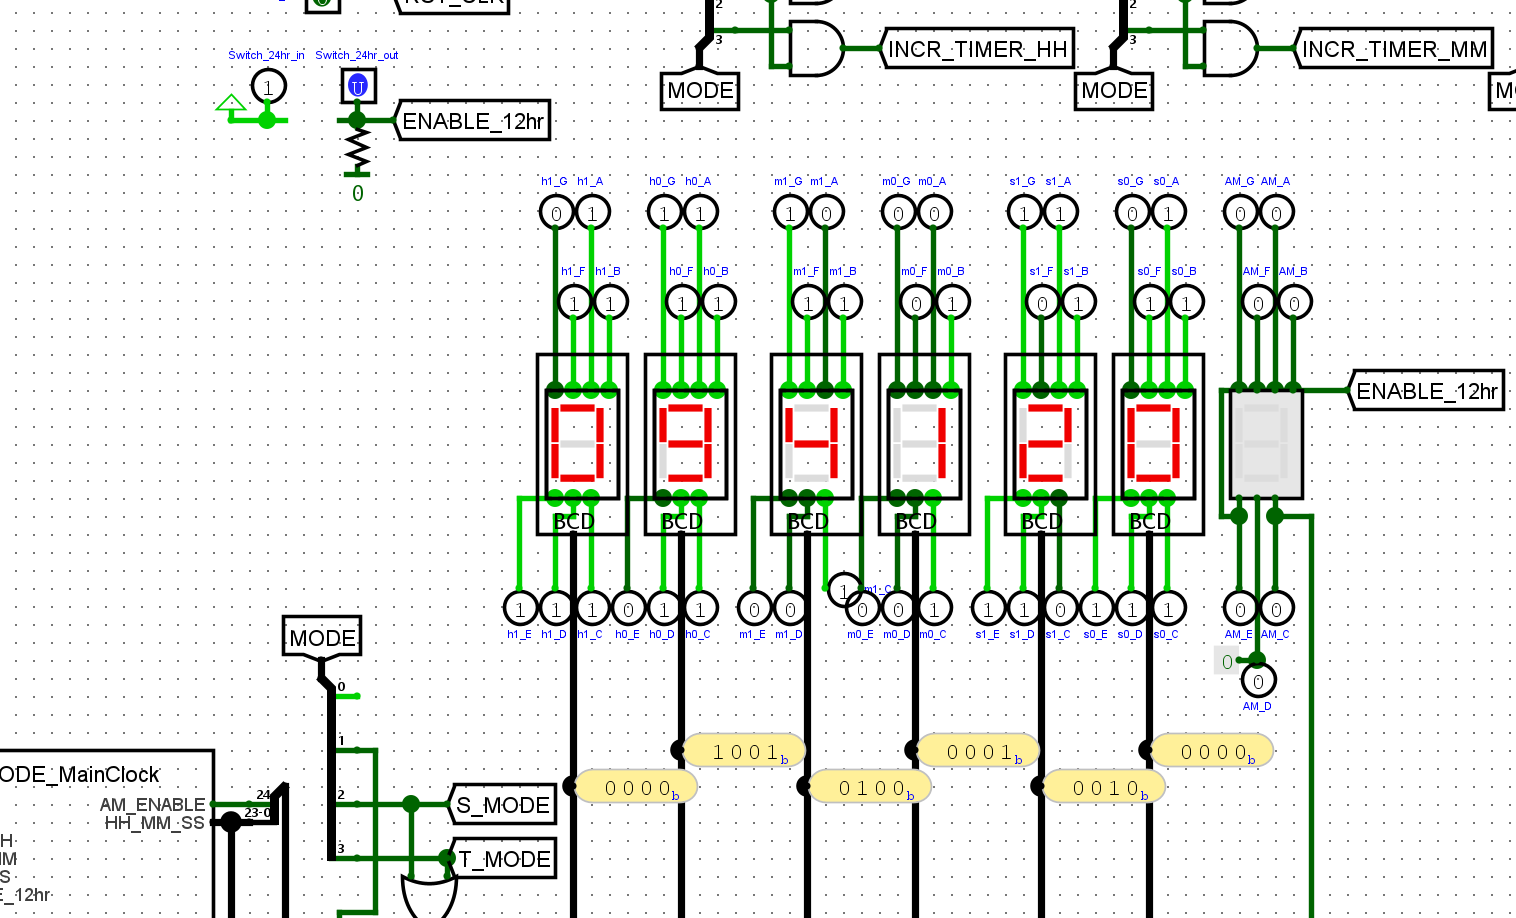1516x918 pixels.
Task: Select the S_MODE tunnel label
Action: [503, 805]
